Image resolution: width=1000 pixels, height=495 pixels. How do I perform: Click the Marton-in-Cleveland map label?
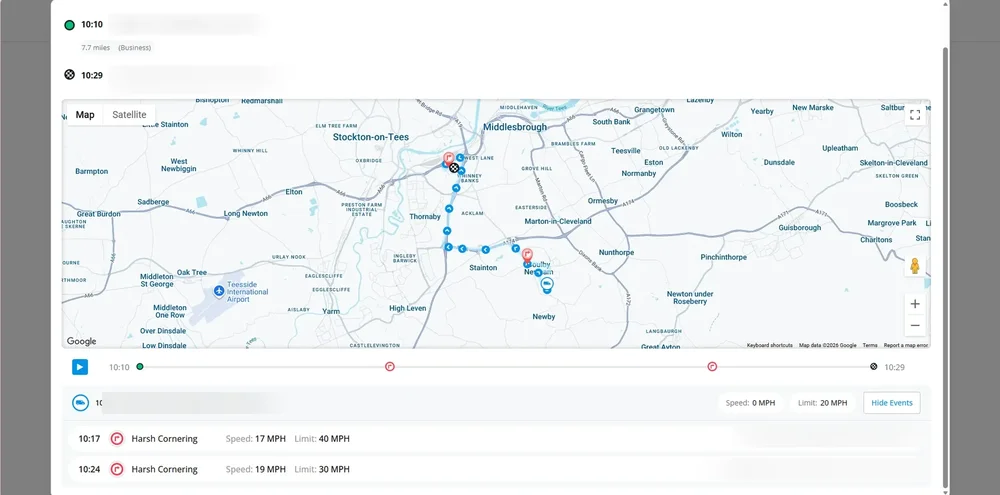coord(557,221)
